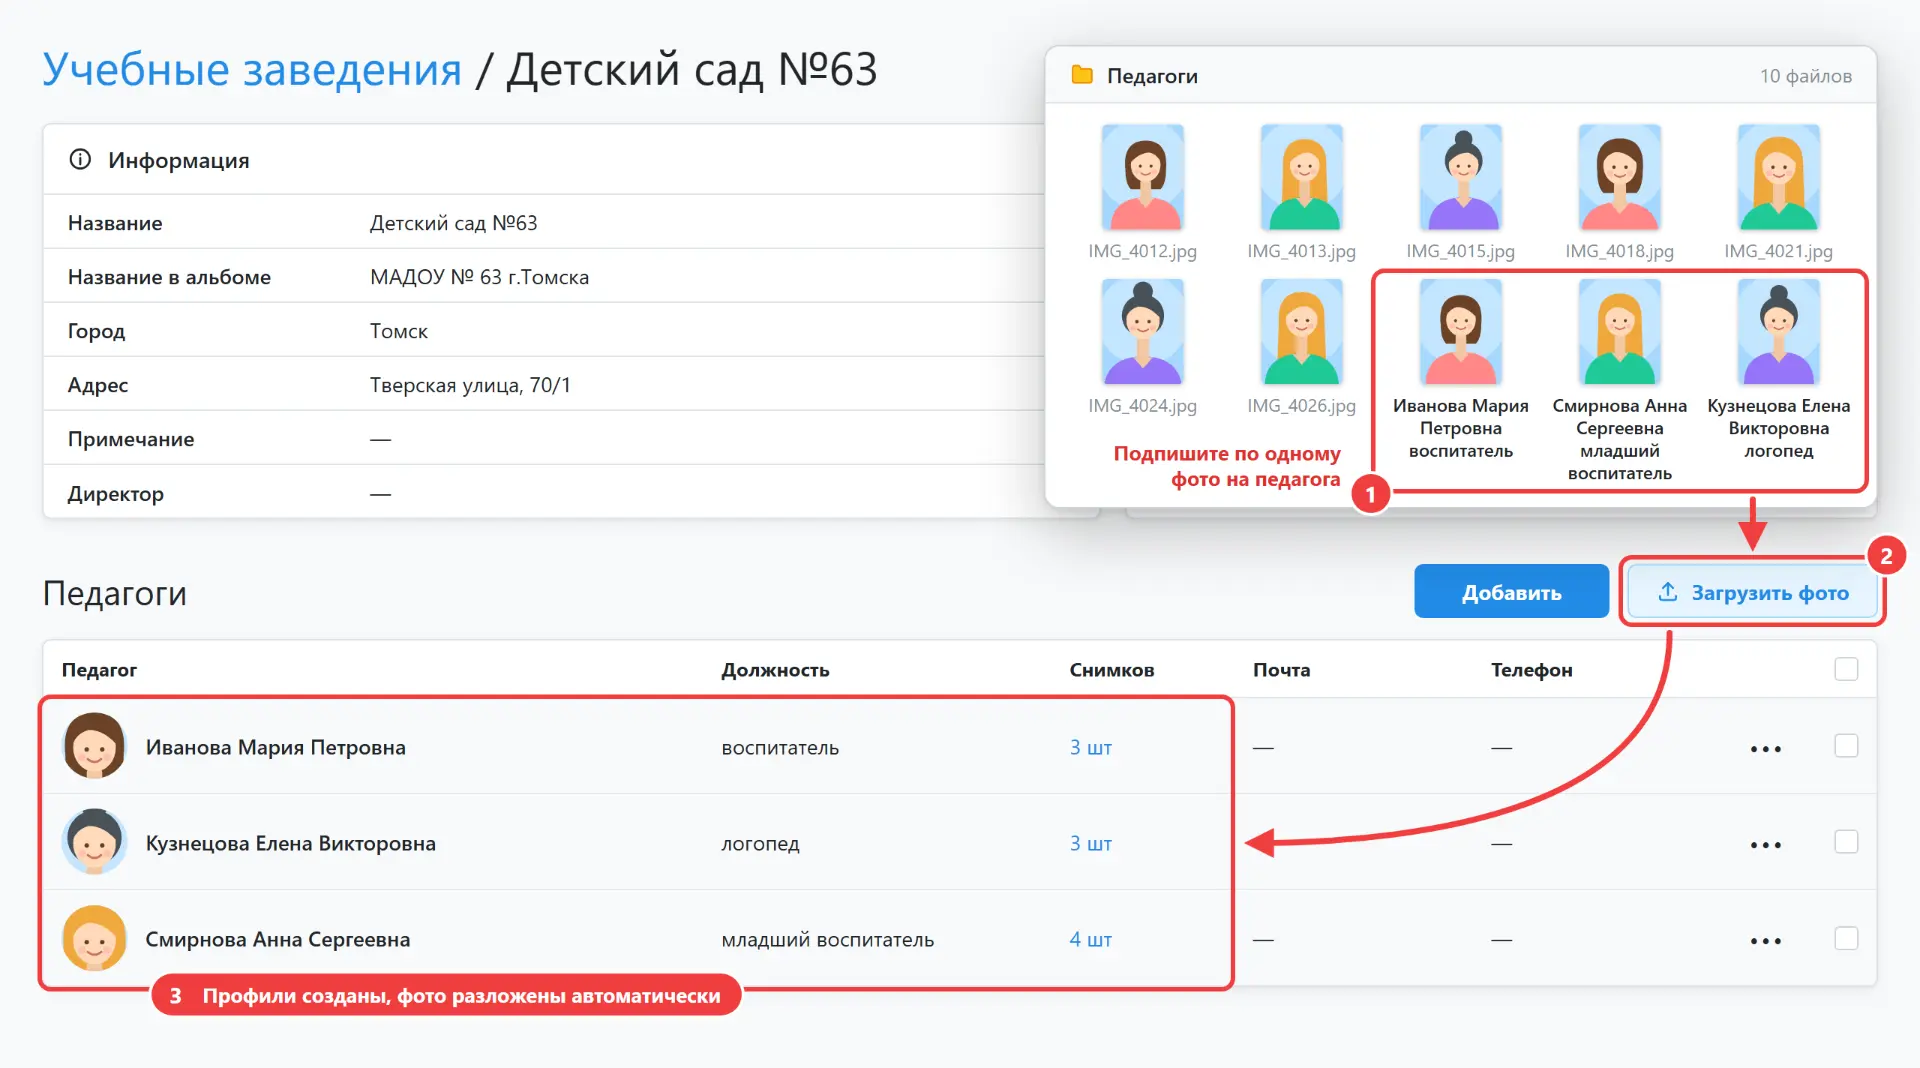The width and height of the screenshot is (1920, 1068).
Task: Select photo named Смирнова Анна Сергеевна младший воспитатель
Action: click(1619, 332)
